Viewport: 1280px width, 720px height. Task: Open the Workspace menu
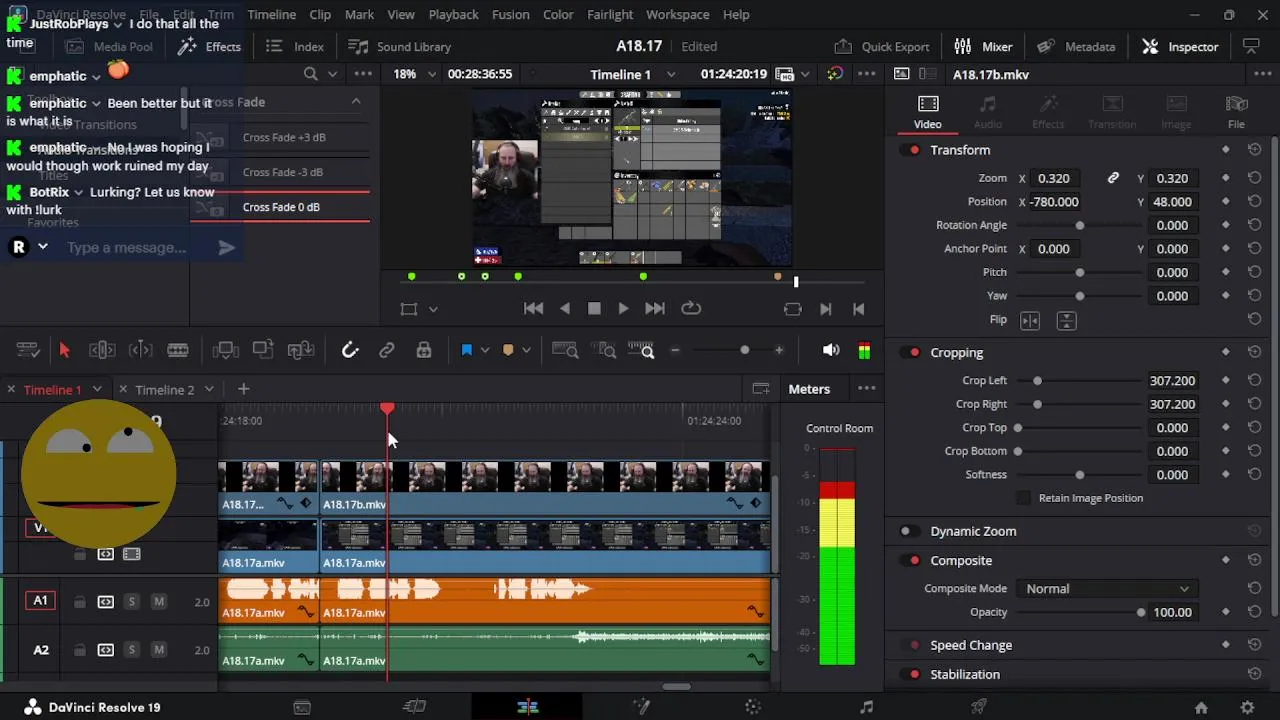[x=677, y=14]
